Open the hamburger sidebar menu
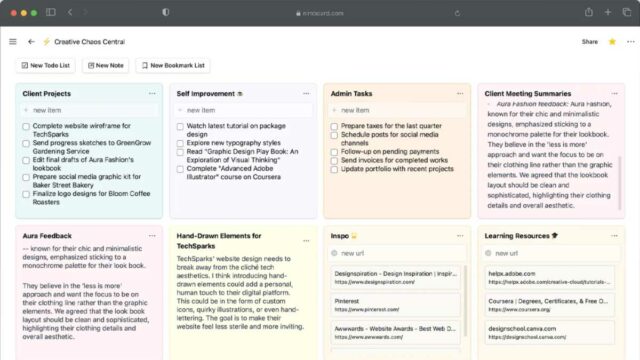This screenshot has height=360, width=640. [x=13, y=42]
